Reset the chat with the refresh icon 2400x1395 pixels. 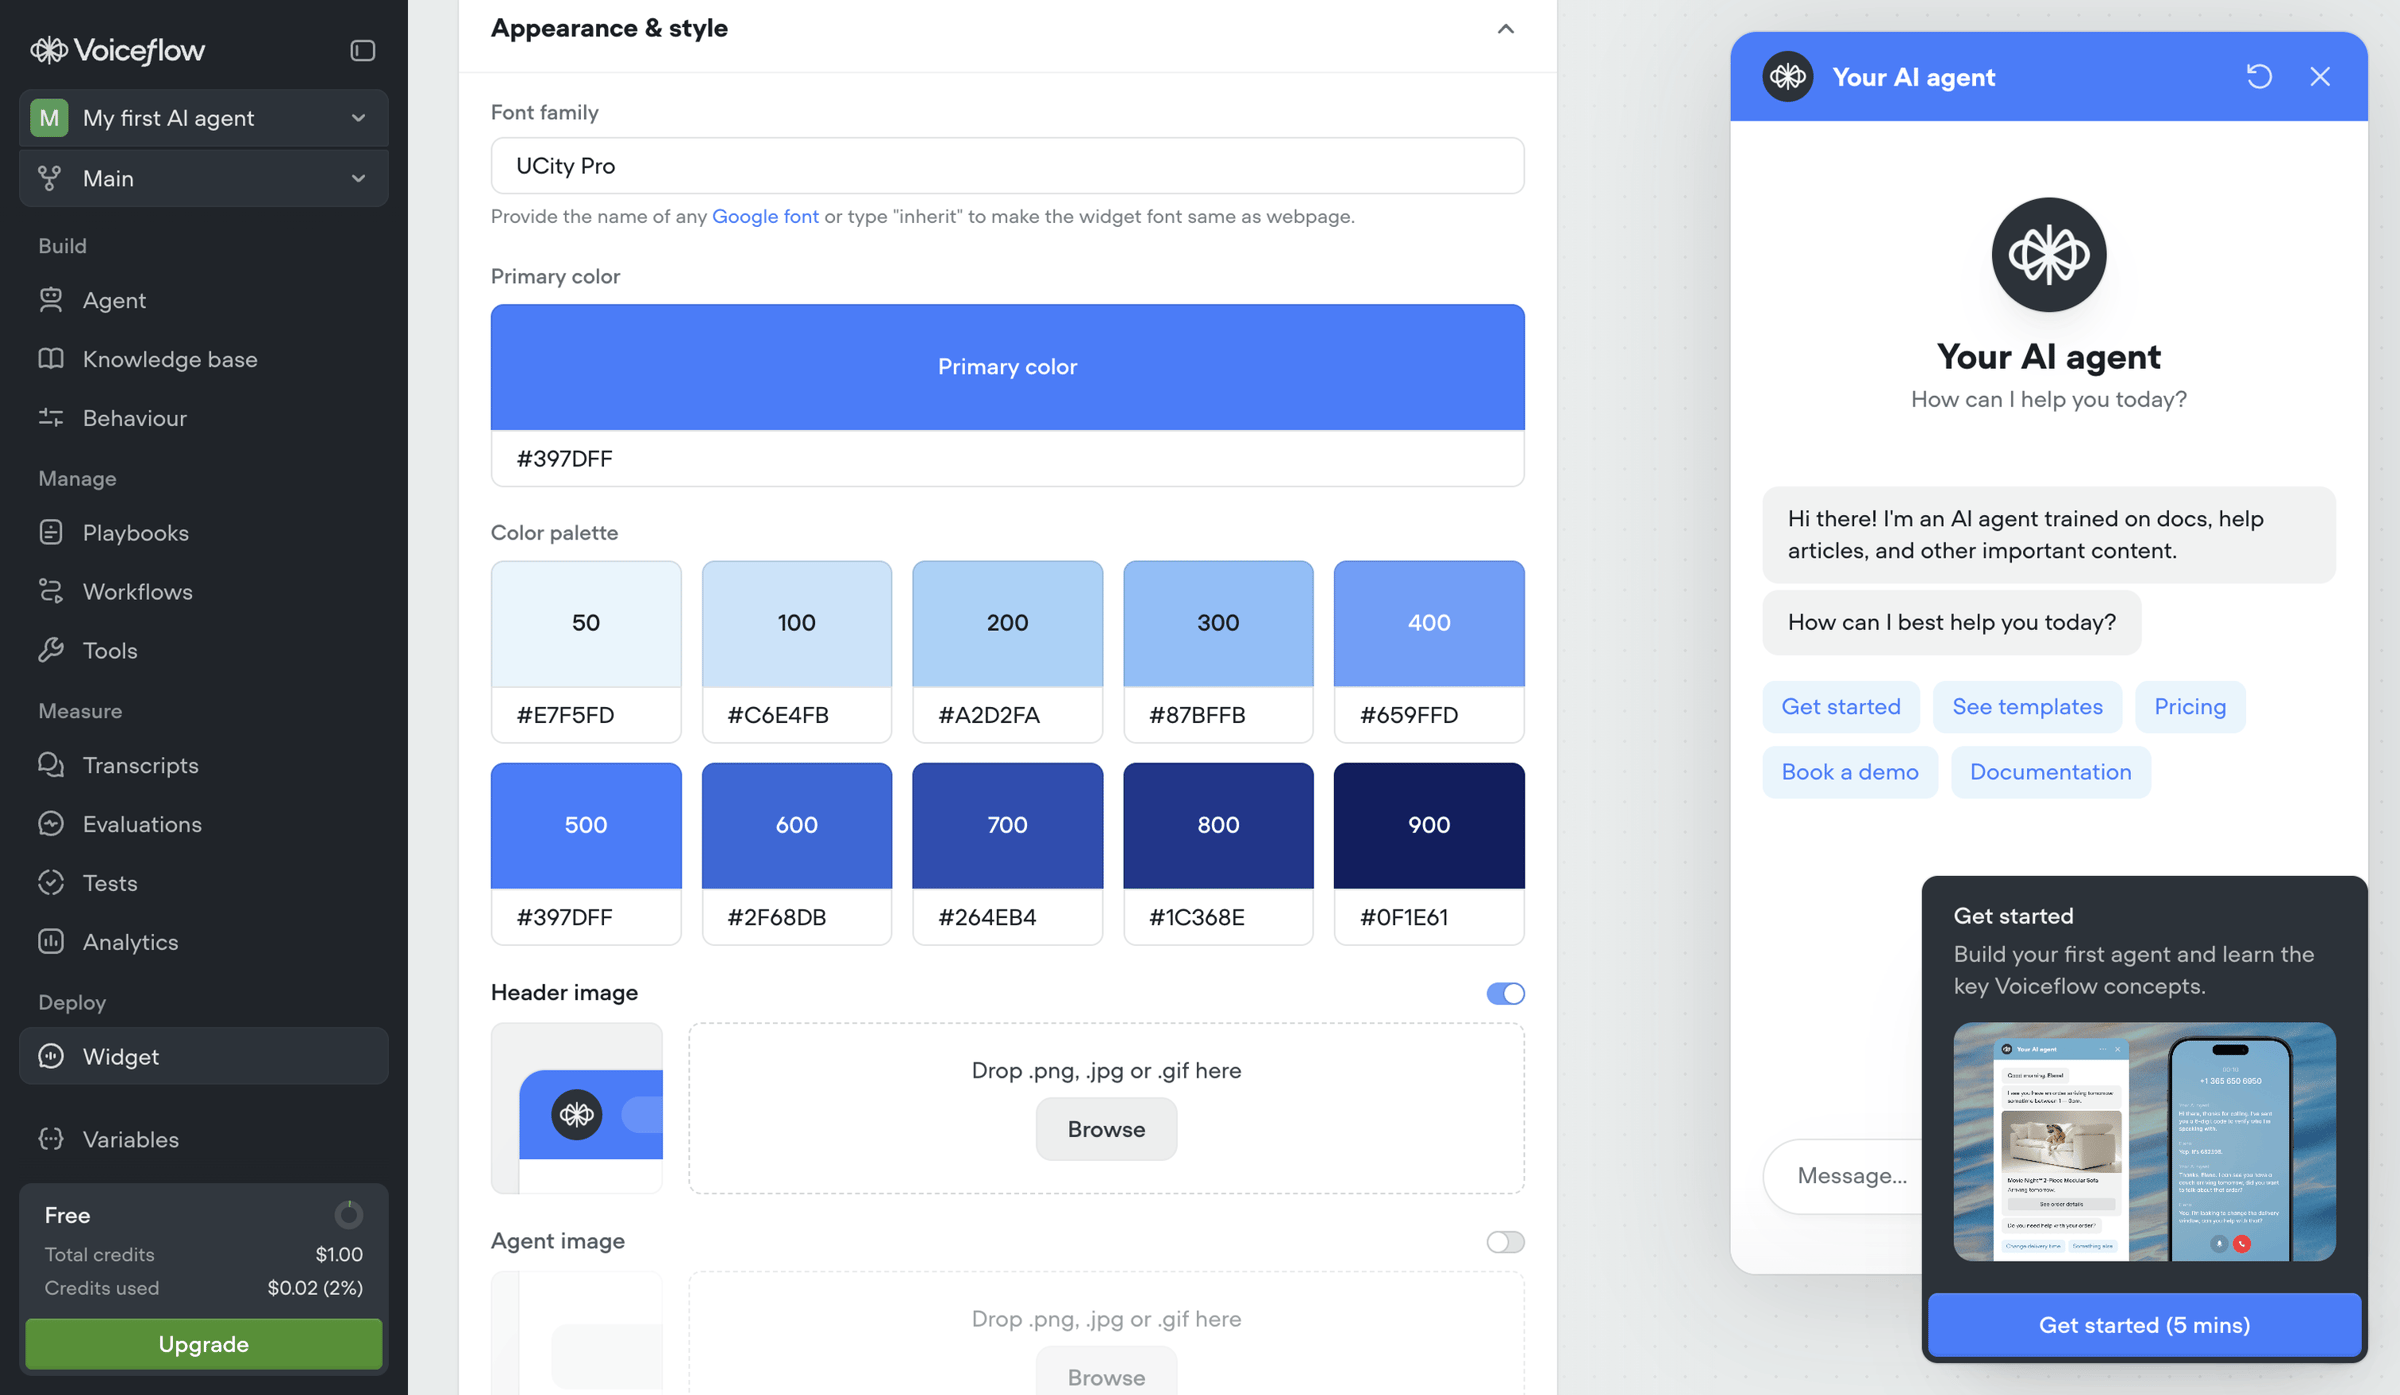(2259, 77)
